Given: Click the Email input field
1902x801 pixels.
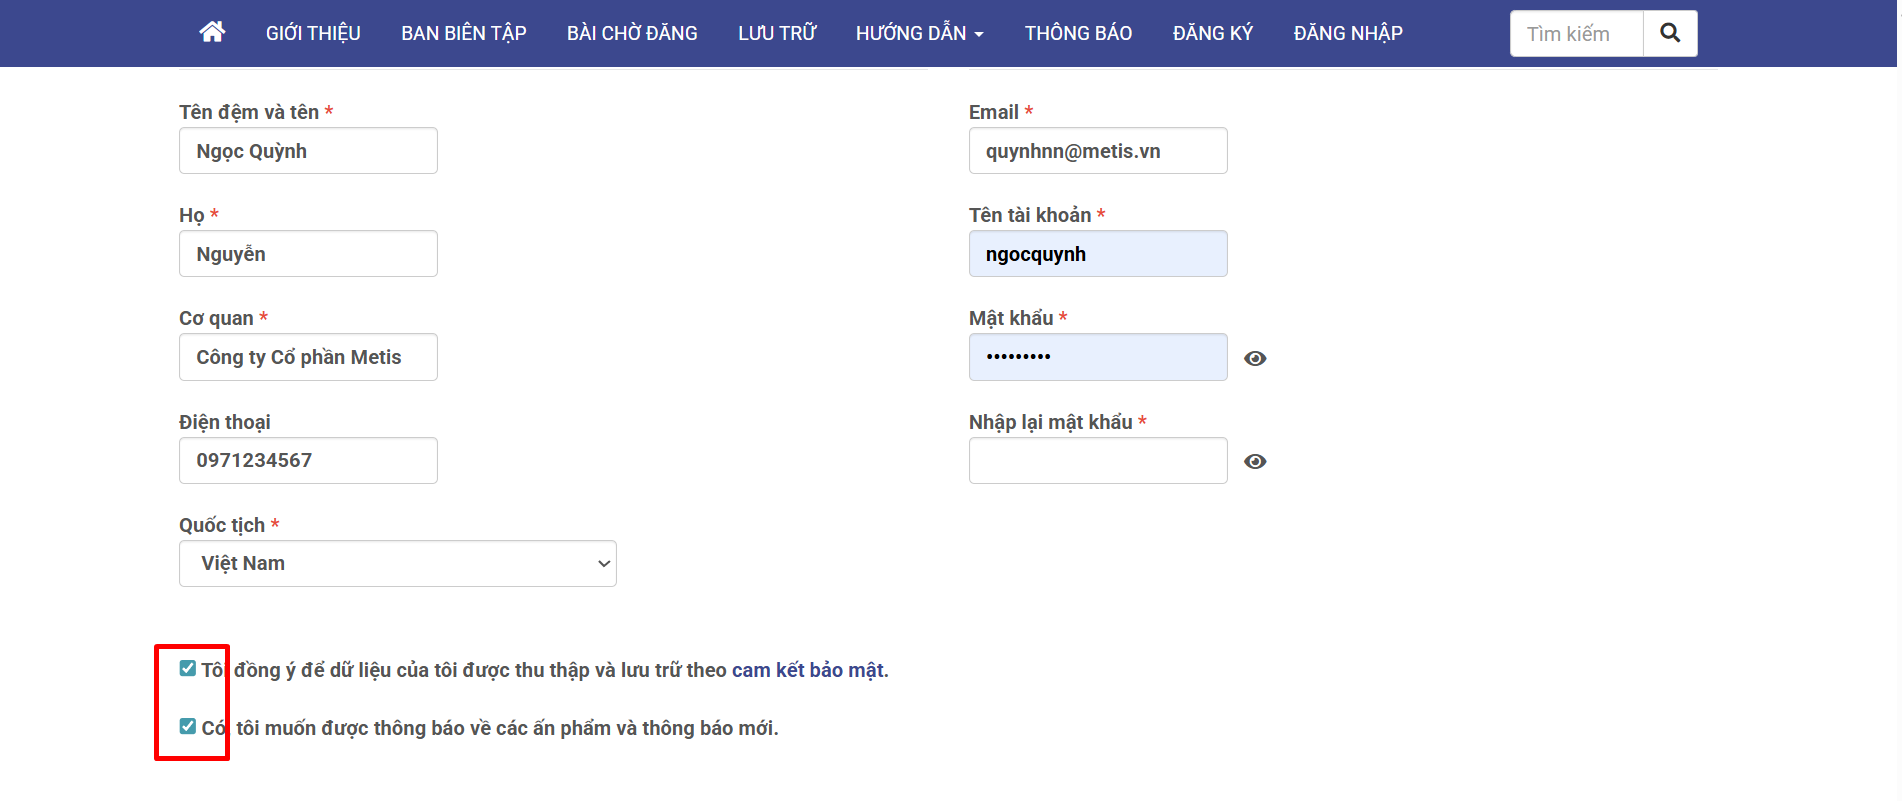Looking at the screenshot, I should 1097,151.
